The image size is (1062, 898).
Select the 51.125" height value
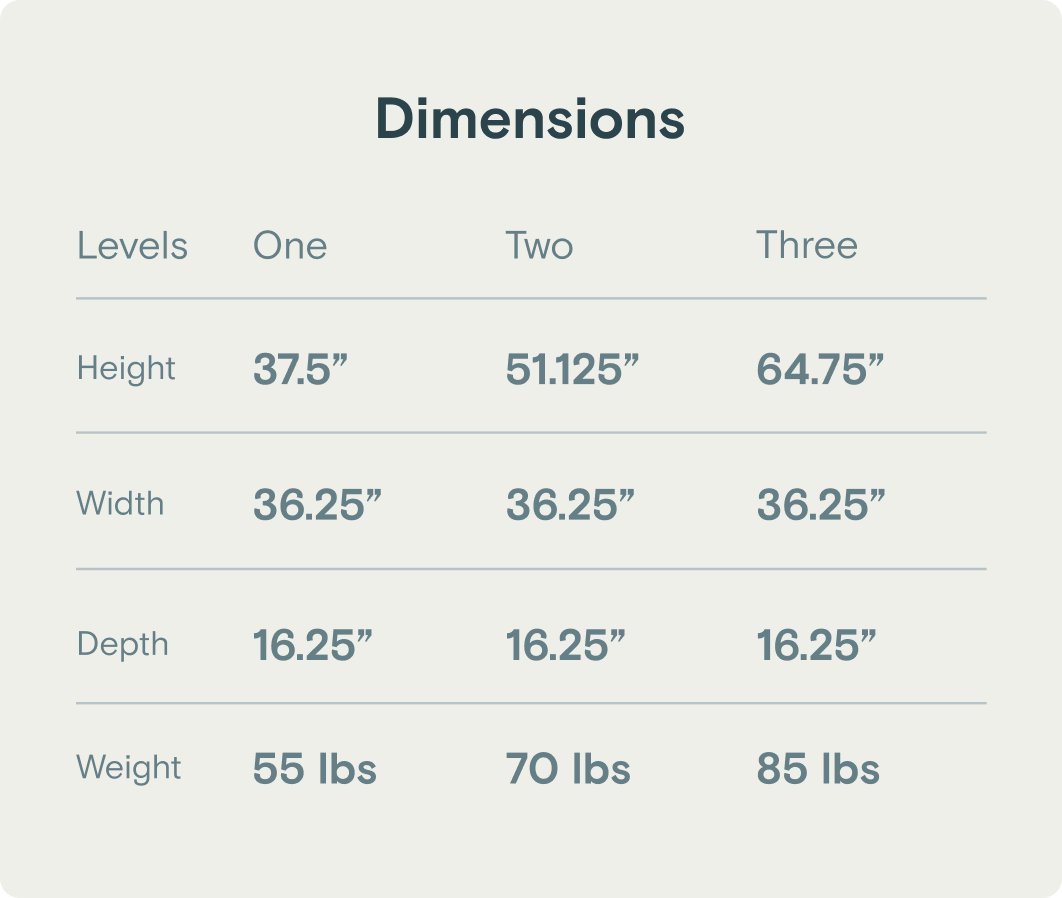point(572,369)
